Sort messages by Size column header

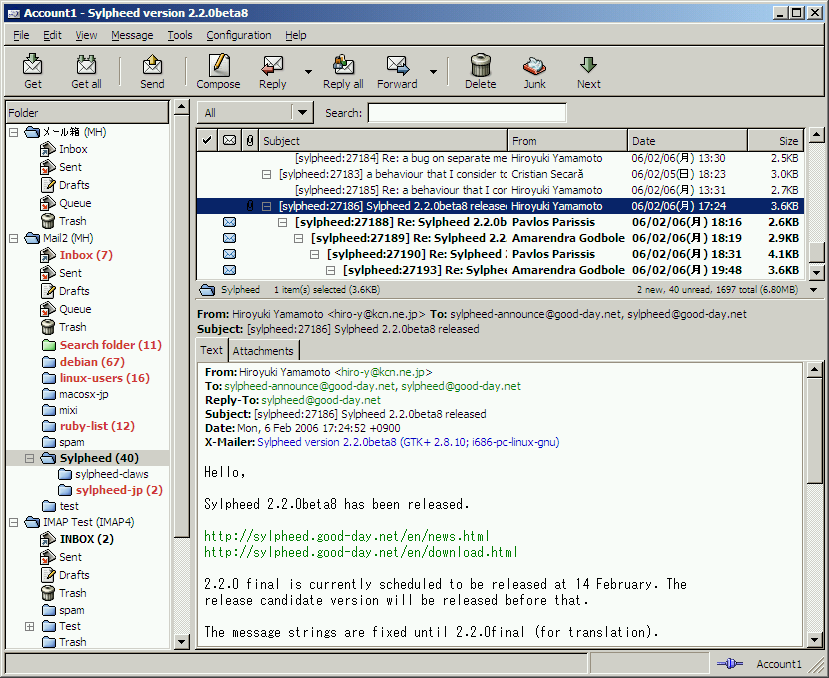[776, 141]
